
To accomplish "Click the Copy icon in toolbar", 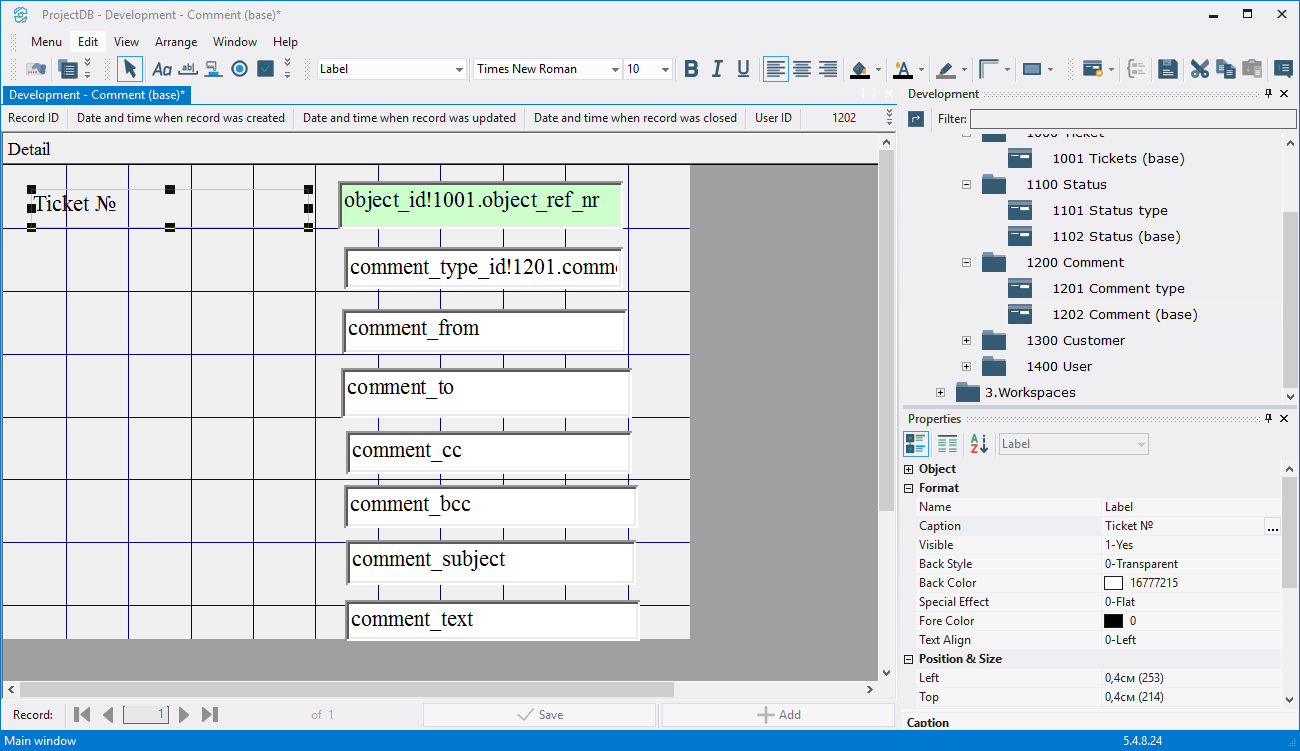I will coord(1225,69).
